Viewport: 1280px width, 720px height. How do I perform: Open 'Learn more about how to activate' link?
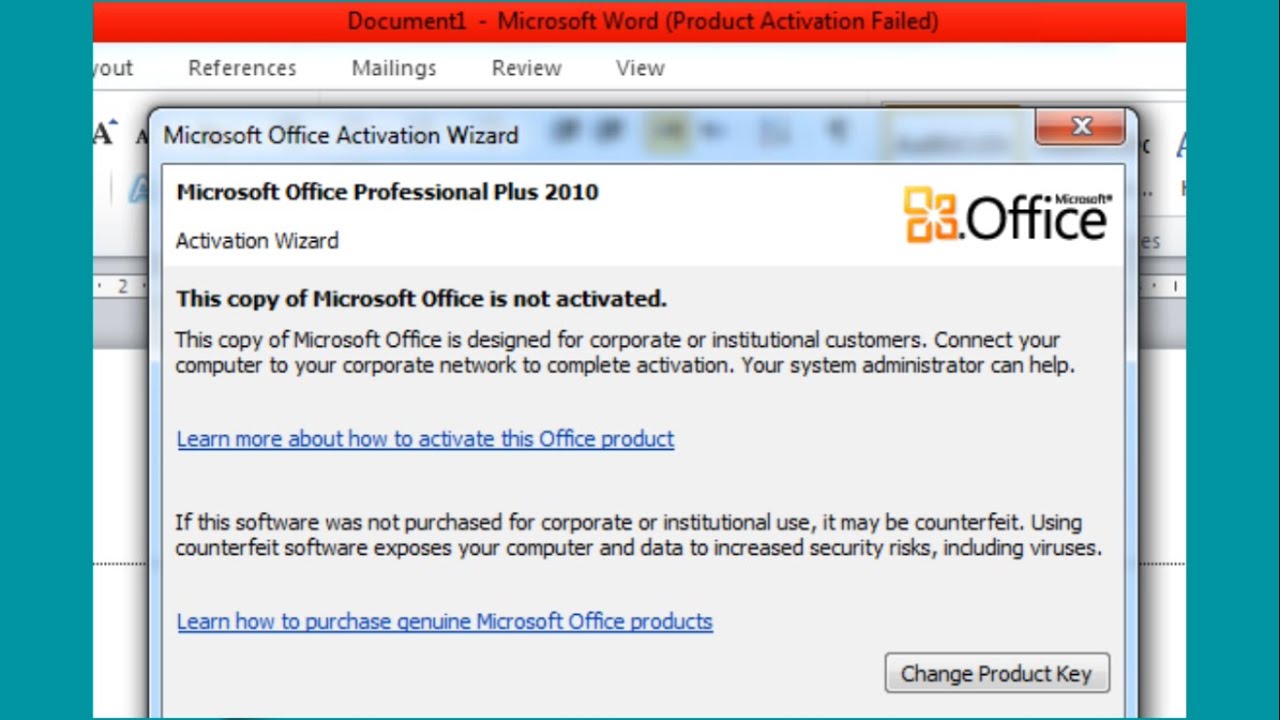pyautogui.click(x=425, y=439)
